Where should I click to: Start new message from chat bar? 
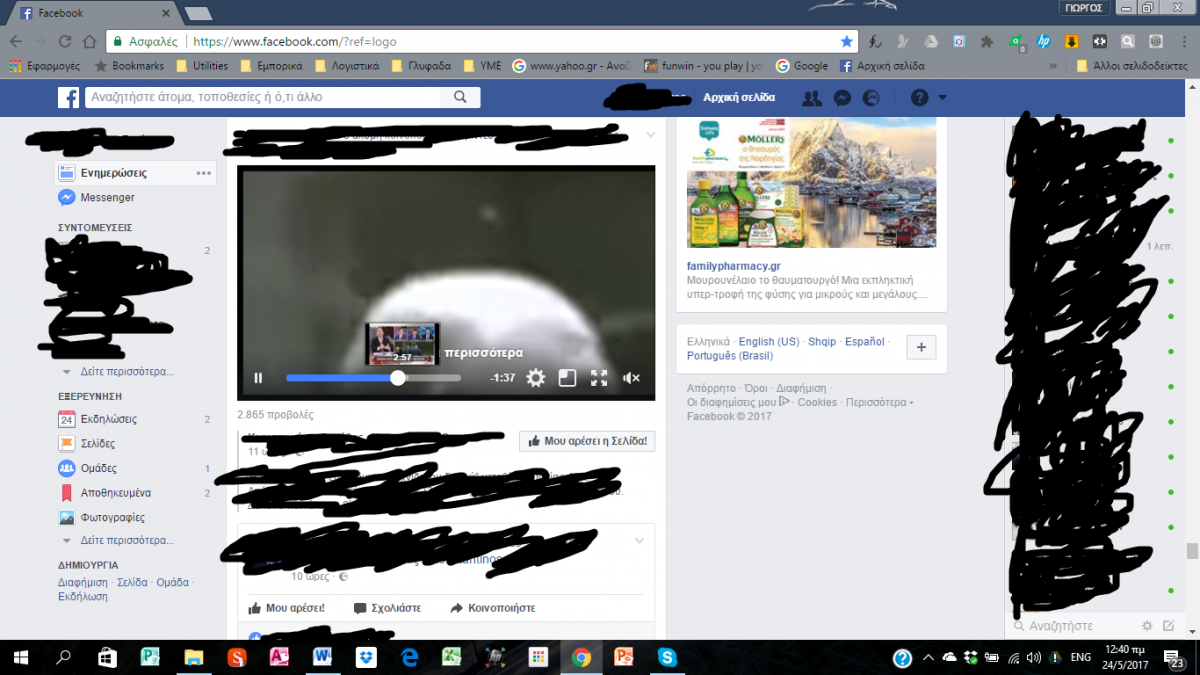[x=1168, y=626]
